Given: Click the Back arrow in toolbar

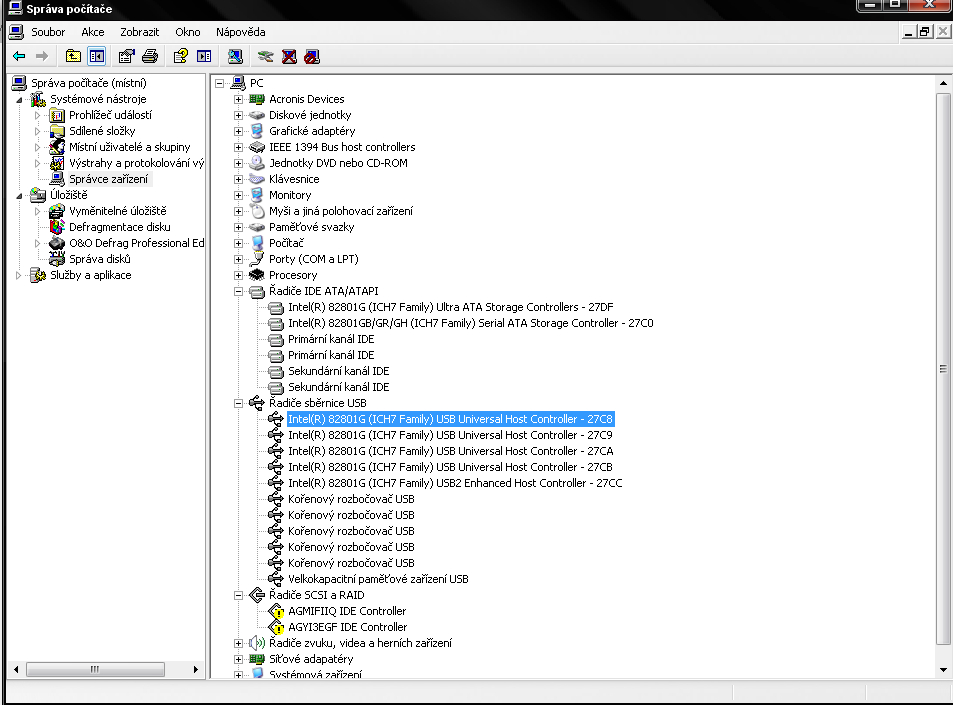Looking at the screenshot, I should click(x=18, y=56).
